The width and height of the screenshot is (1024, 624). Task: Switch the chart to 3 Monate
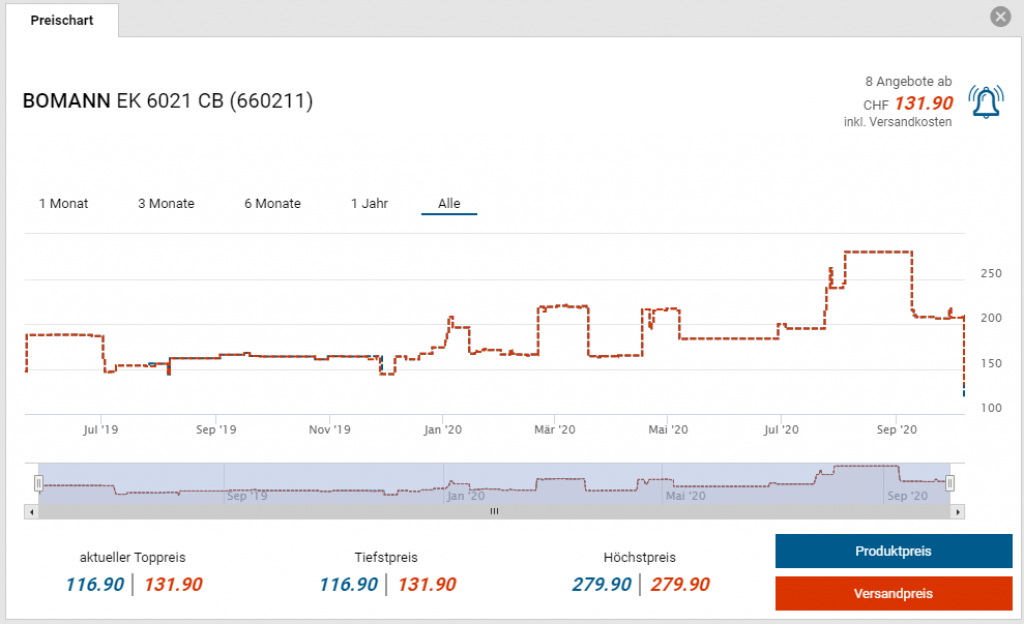pos(166,203)
